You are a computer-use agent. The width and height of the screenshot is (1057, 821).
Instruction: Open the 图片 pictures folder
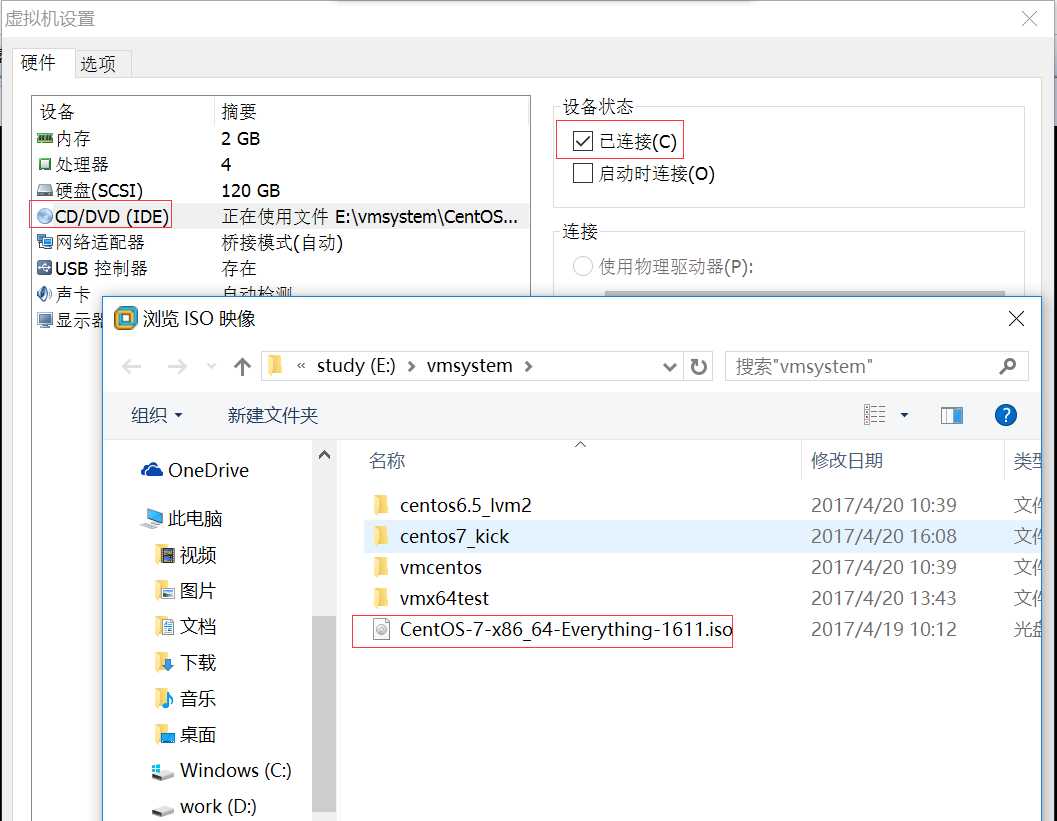click(x=186, y=590)
